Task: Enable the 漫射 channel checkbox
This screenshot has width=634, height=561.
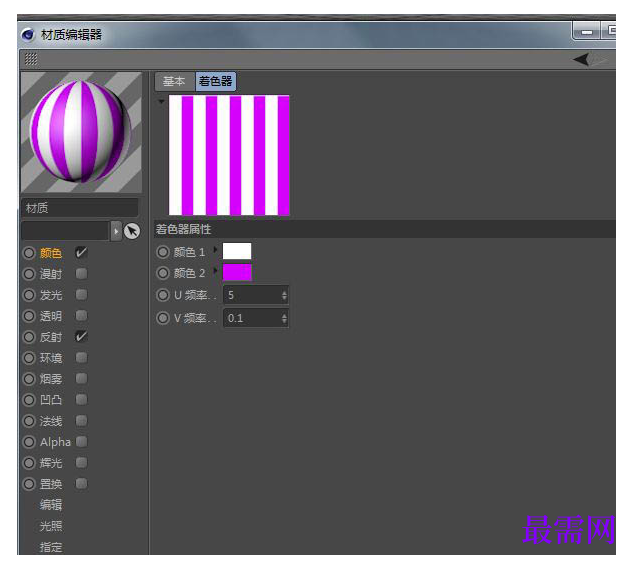Action: [81, 274]
